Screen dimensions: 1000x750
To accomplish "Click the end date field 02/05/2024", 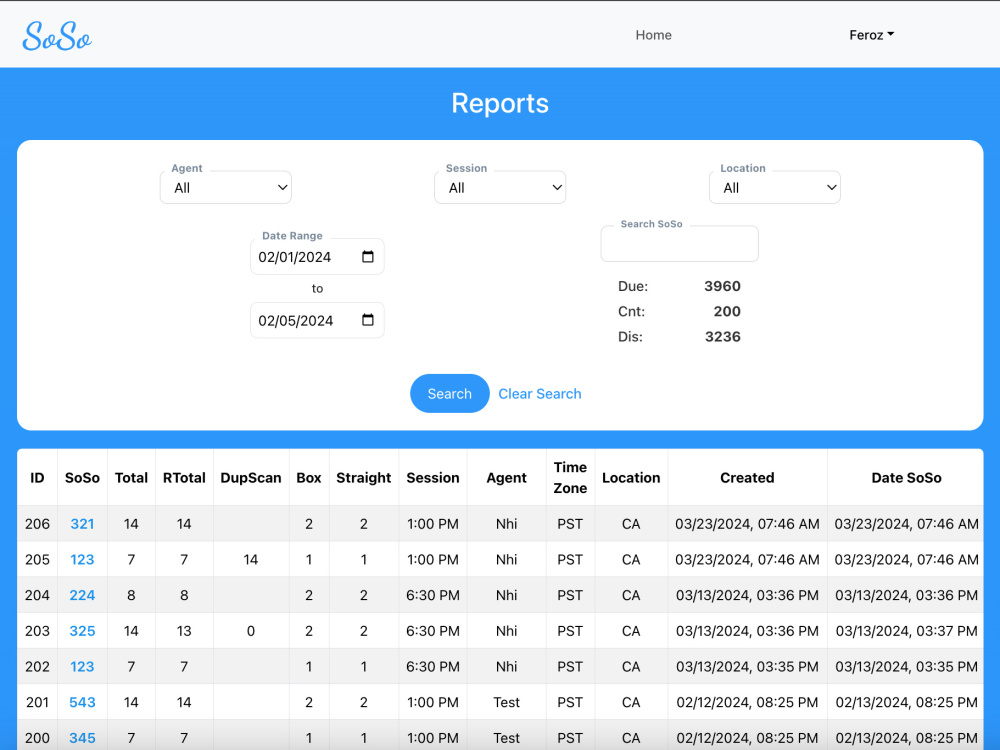I will [x=317, y=320].
